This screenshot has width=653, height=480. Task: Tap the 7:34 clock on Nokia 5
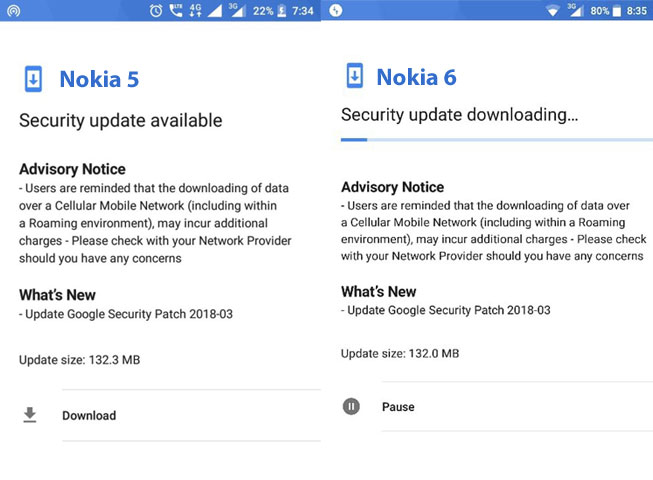[302, 10]
